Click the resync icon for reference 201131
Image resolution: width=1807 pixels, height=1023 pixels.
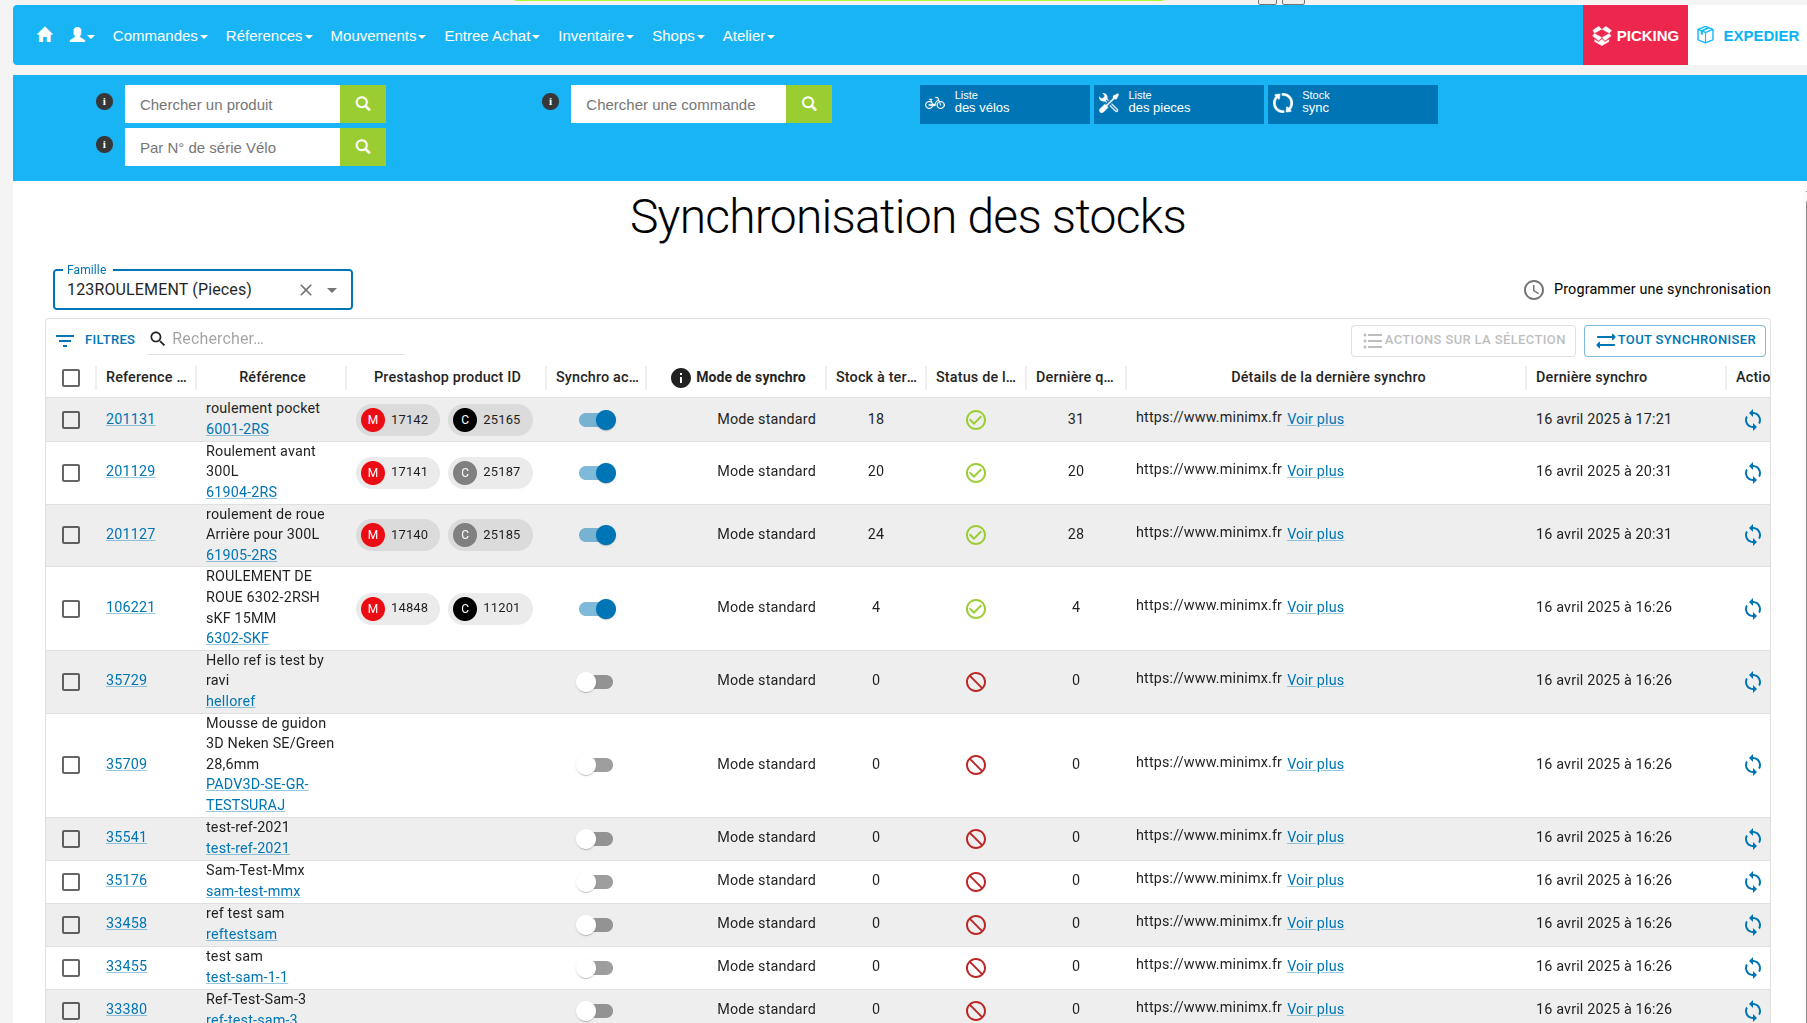coord(1752,420)
